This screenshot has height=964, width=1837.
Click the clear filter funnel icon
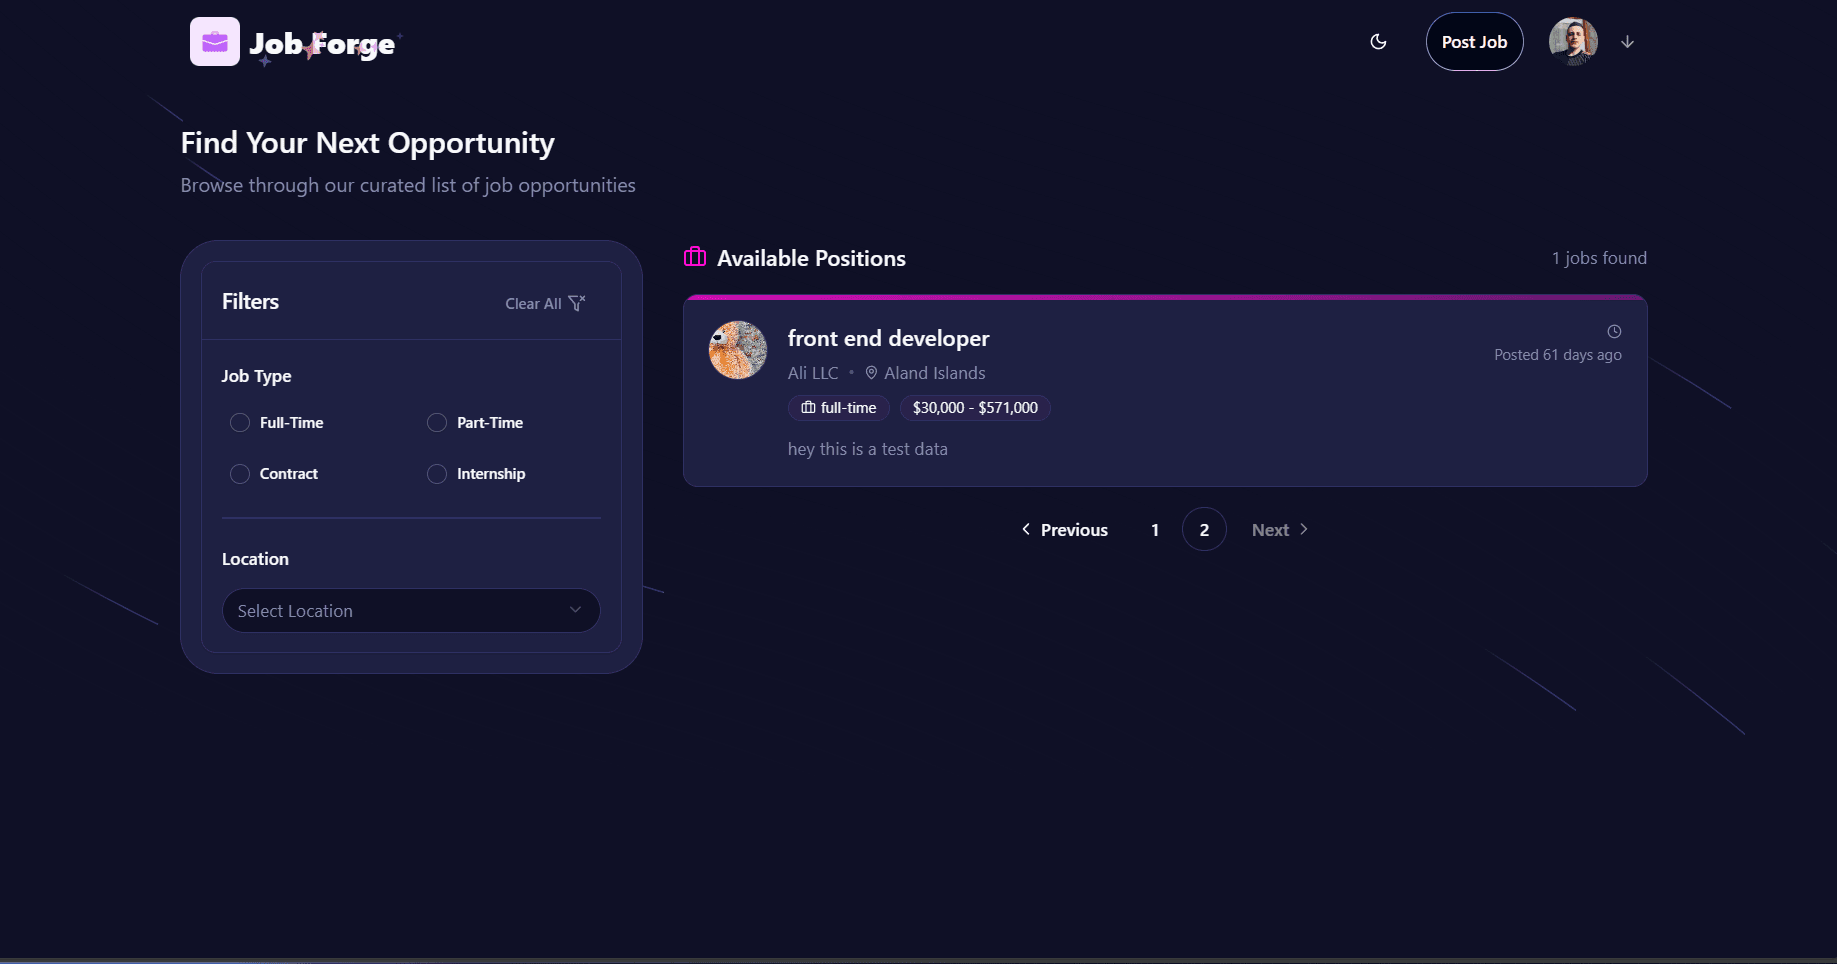pyautogui.click(x=576, y=303)
